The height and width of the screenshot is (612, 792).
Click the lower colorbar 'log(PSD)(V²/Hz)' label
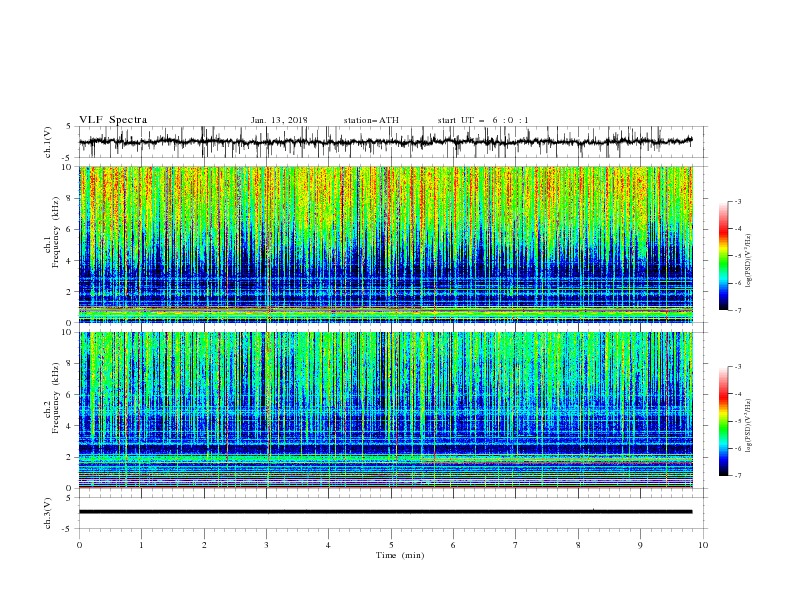pos(748,426)
